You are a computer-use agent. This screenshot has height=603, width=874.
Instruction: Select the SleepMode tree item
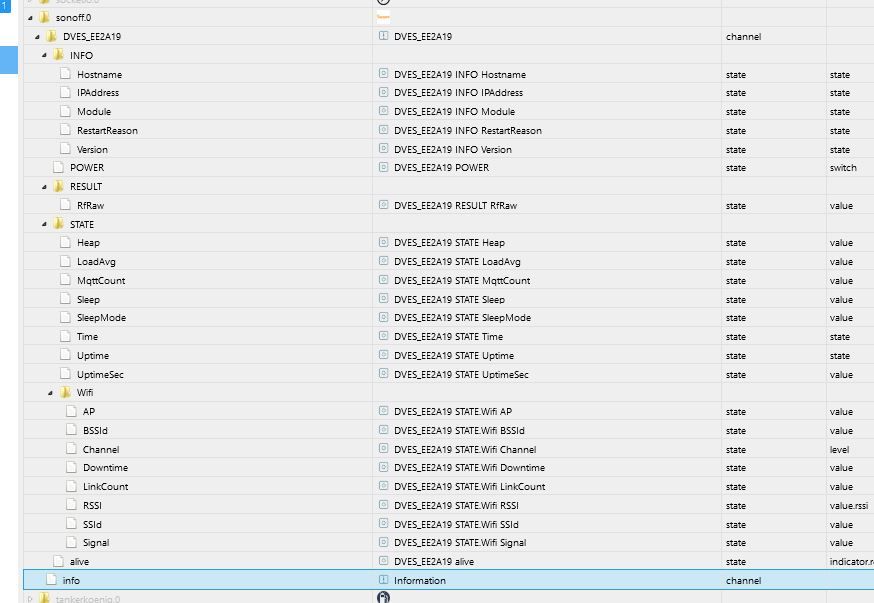coord(101,318)
